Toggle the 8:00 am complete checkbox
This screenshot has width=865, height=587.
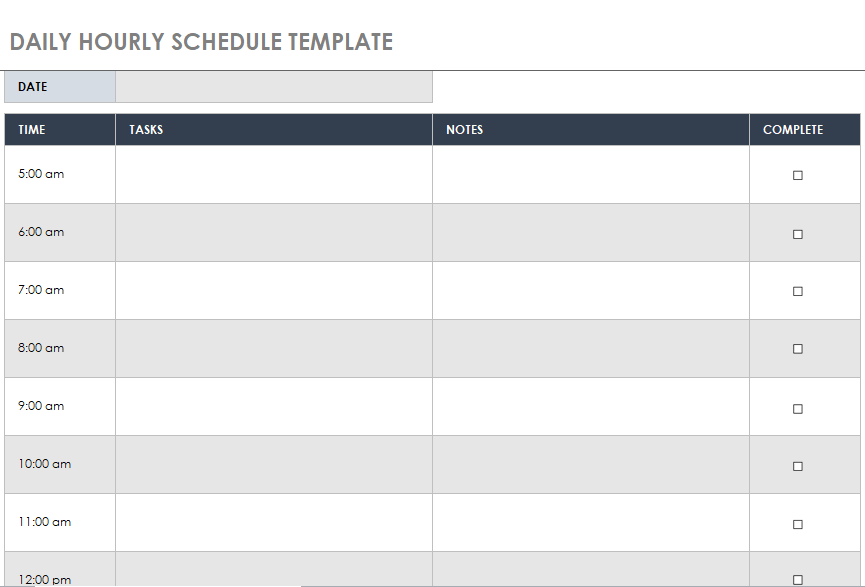(798, 349)
